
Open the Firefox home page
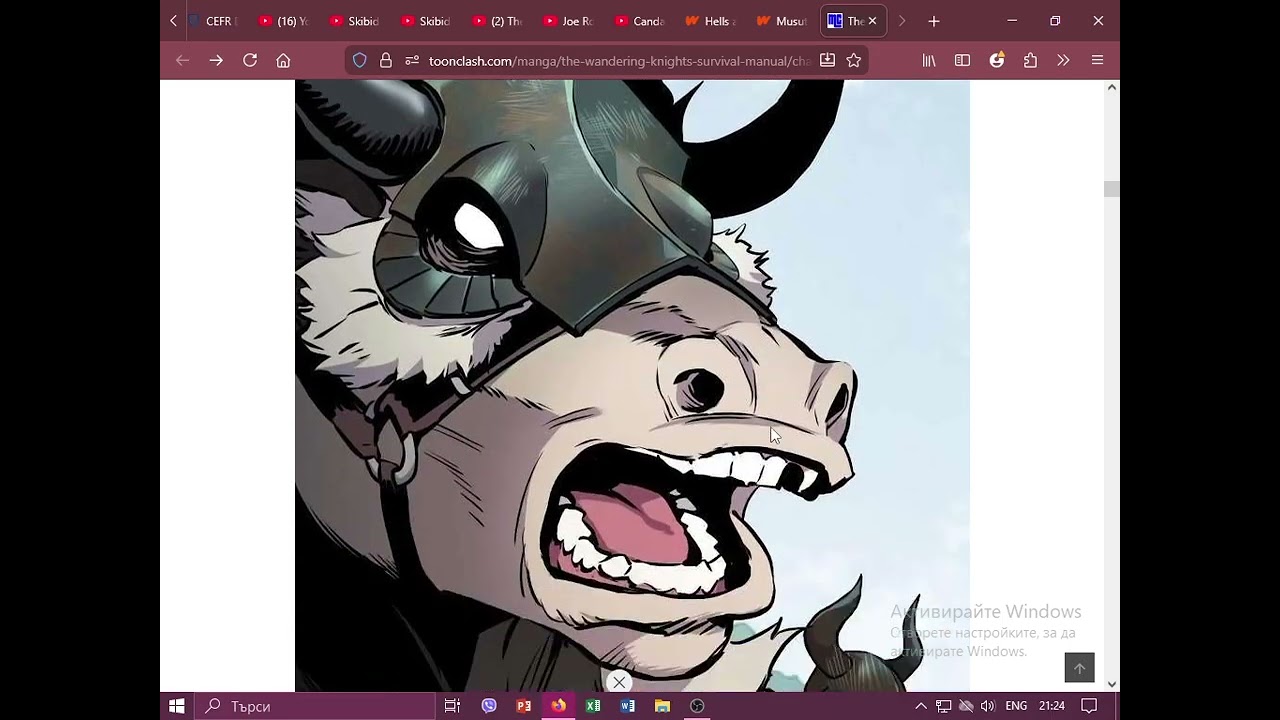coord(283,61)
